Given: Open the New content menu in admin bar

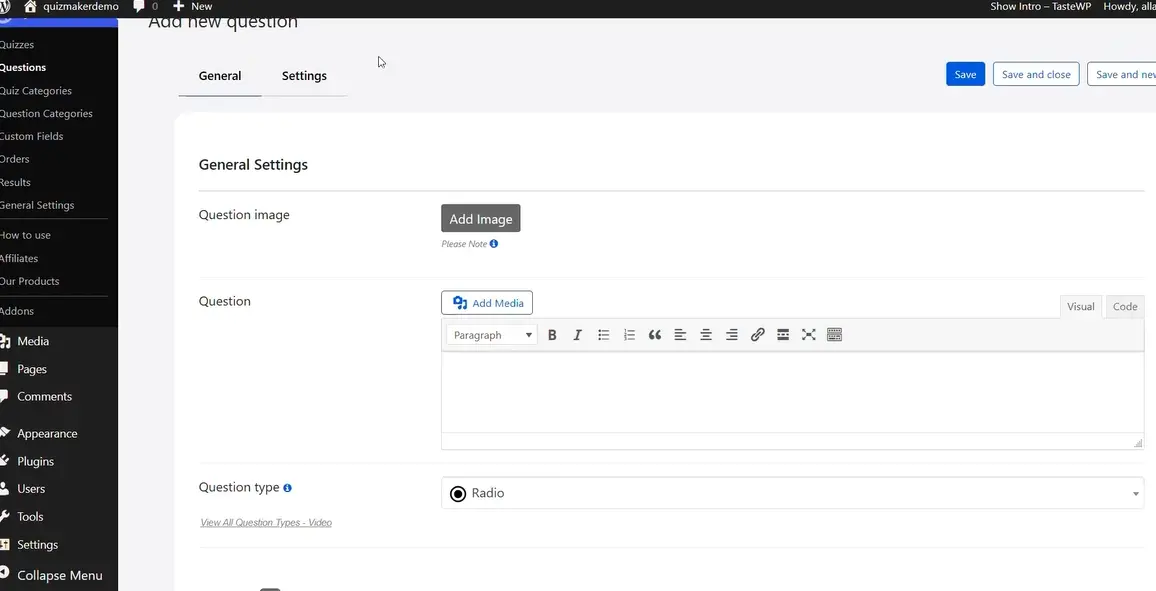Looking at the screenshot, I should 193,7.
